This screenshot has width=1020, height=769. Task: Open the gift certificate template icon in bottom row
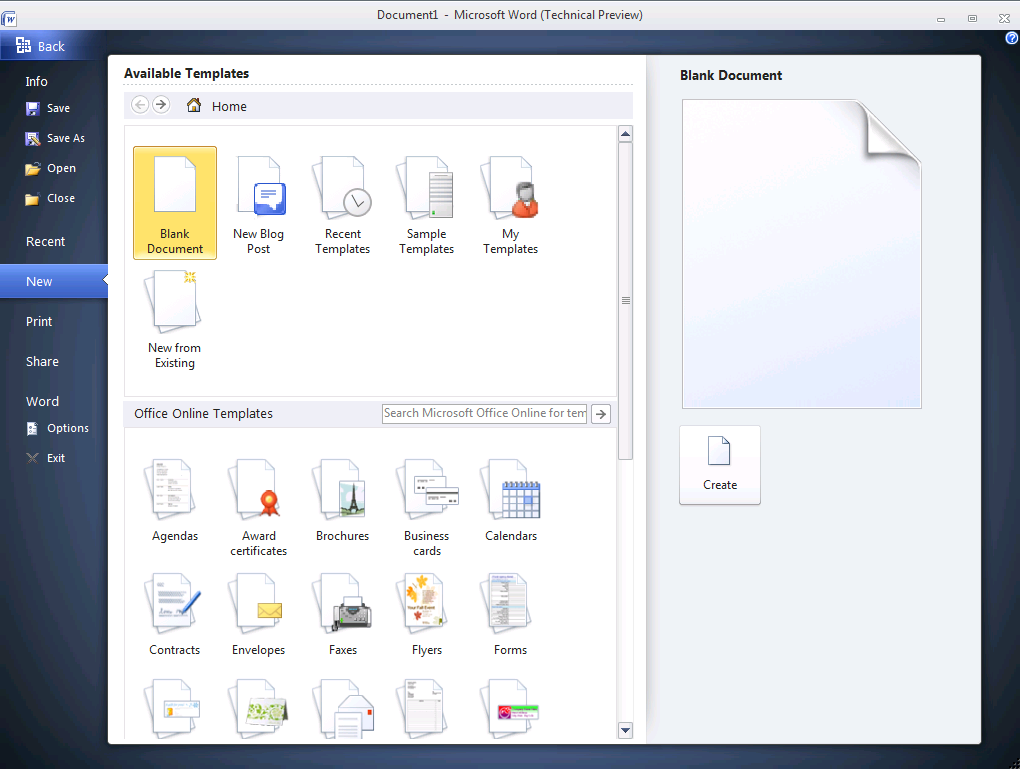coord(174,708)
